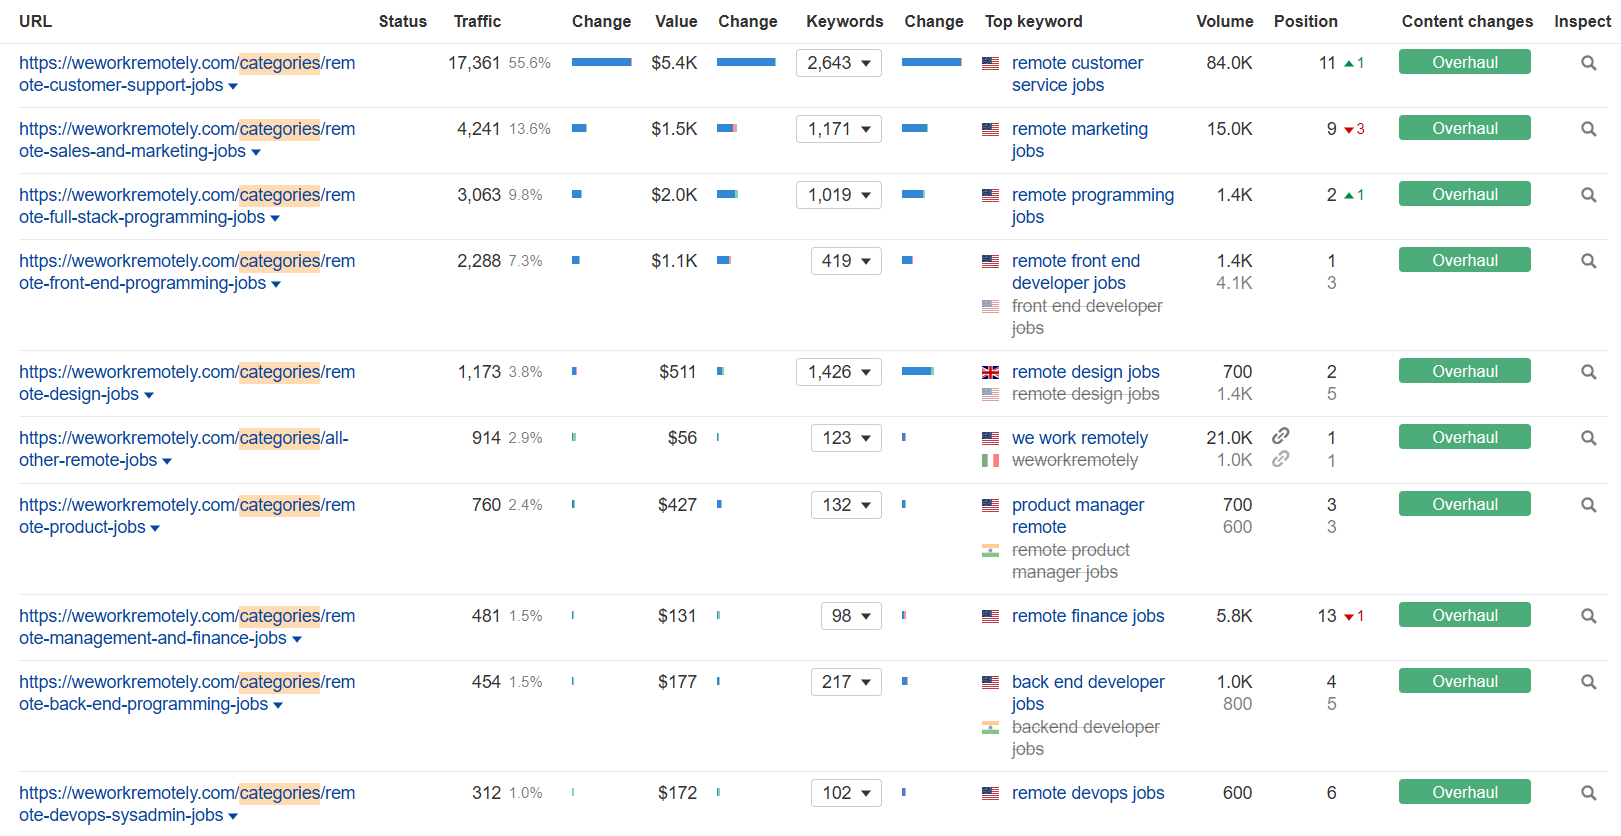This screenshot has height=836, width=1621.
Task: Inspect the all-other-remote-jobs row
Action: point(1588,438)
